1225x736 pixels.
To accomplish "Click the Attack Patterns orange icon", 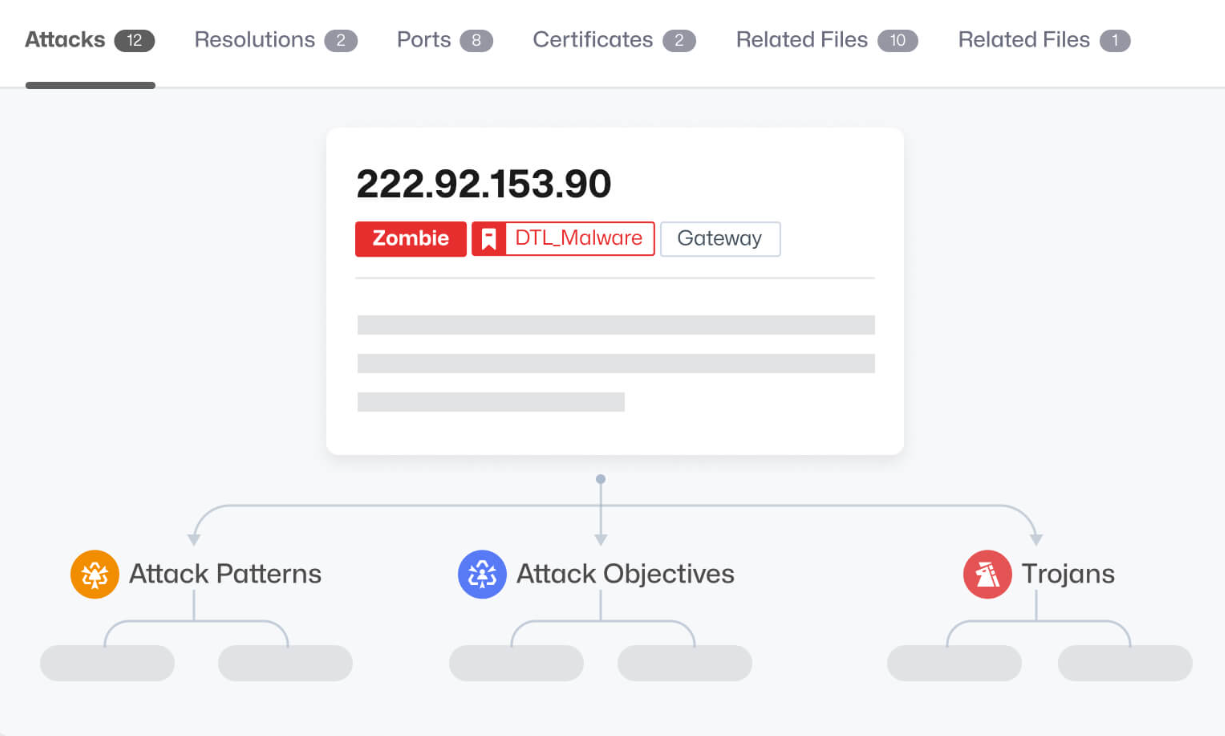I will (x=95, y=574).
